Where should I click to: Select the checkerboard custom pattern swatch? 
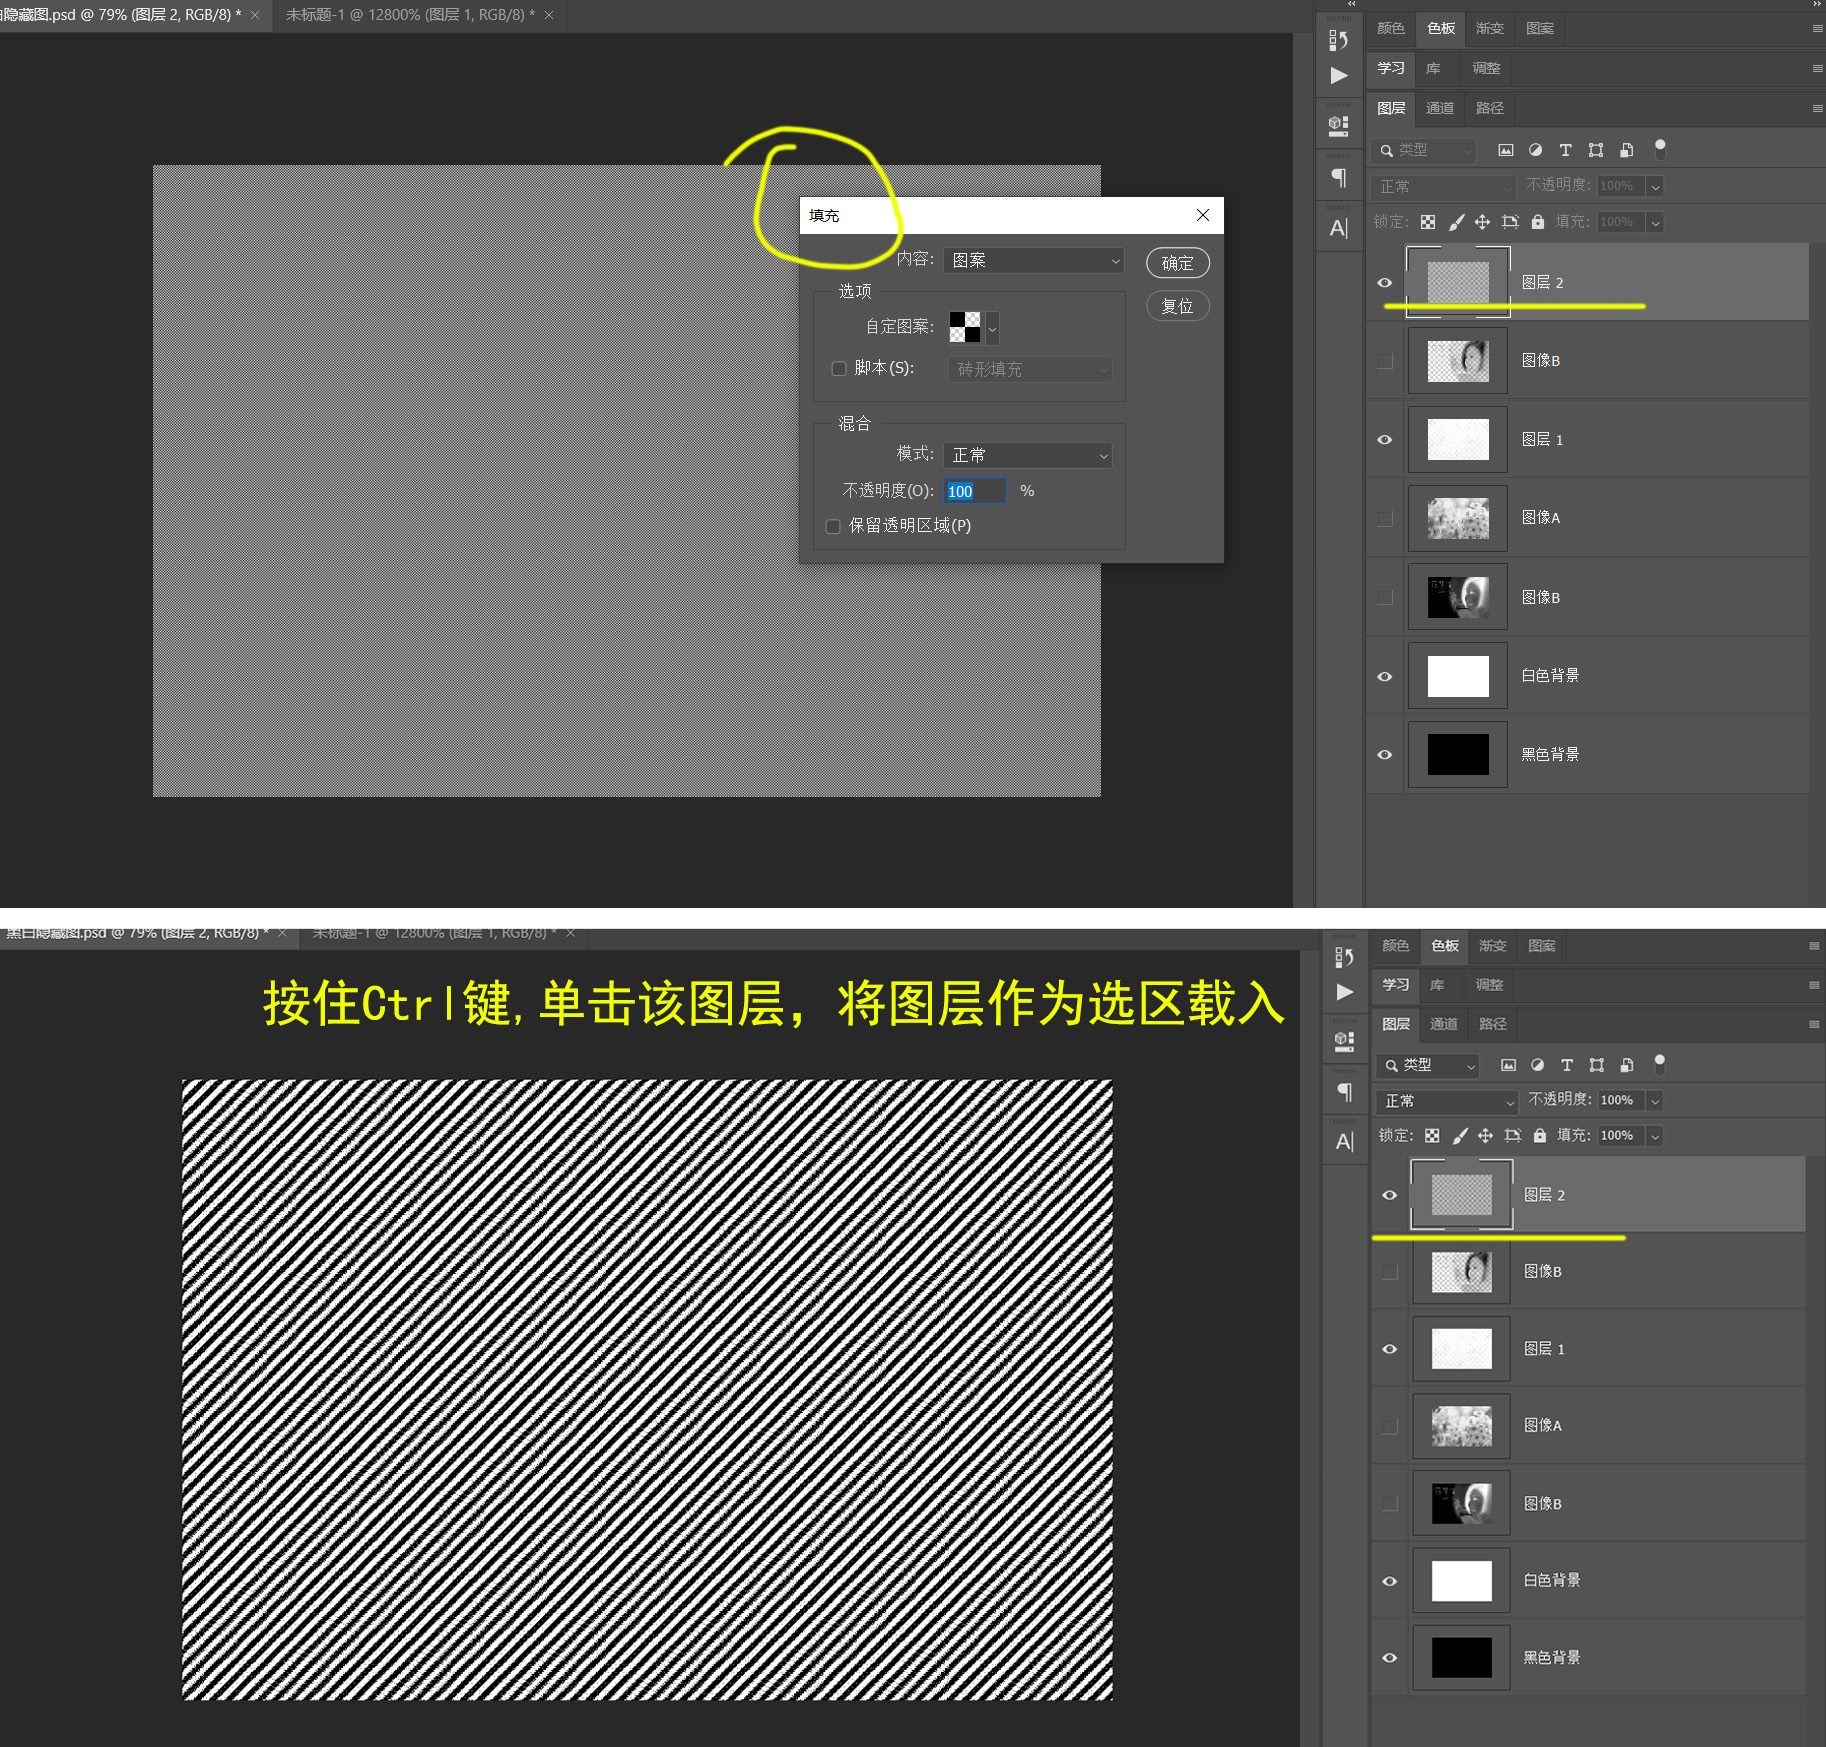point(966,328)
